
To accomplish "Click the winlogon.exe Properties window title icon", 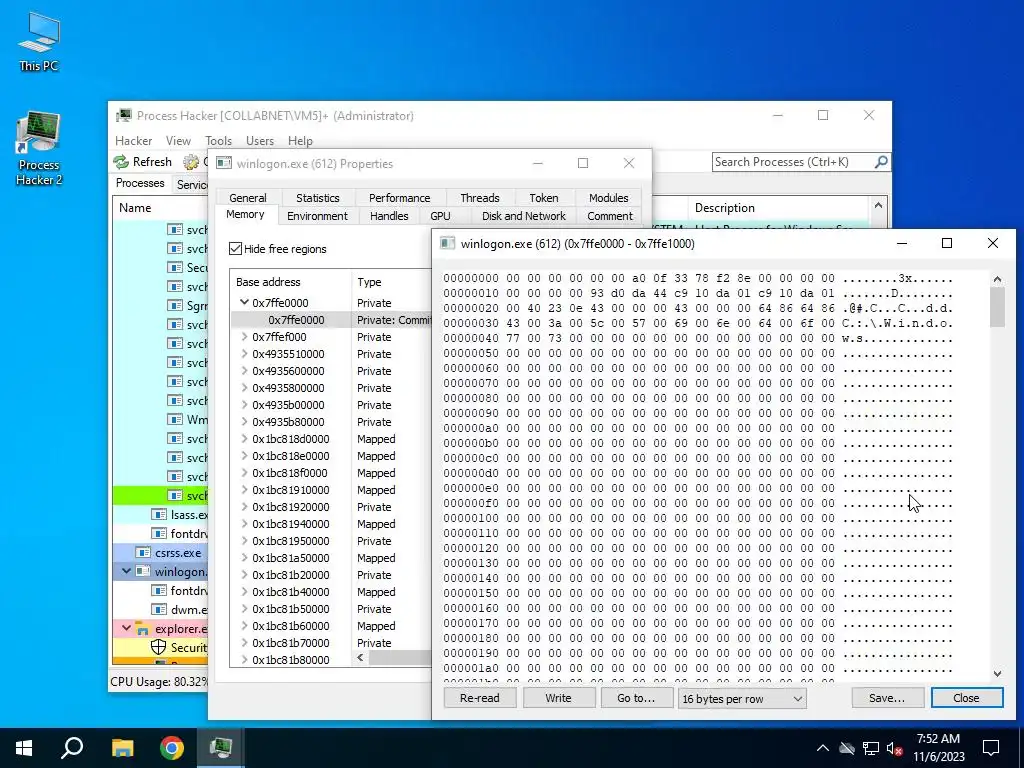I will pos(224,163).
